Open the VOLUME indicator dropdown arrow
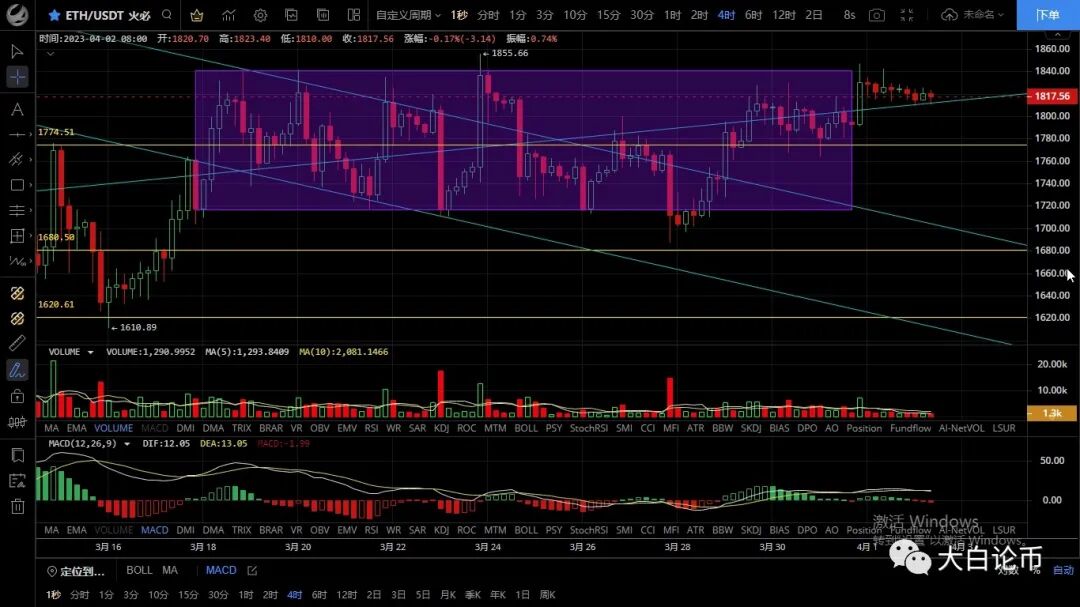Viewport: 1080px width, 607px height. pyautogui.click(x=90, y=352)
